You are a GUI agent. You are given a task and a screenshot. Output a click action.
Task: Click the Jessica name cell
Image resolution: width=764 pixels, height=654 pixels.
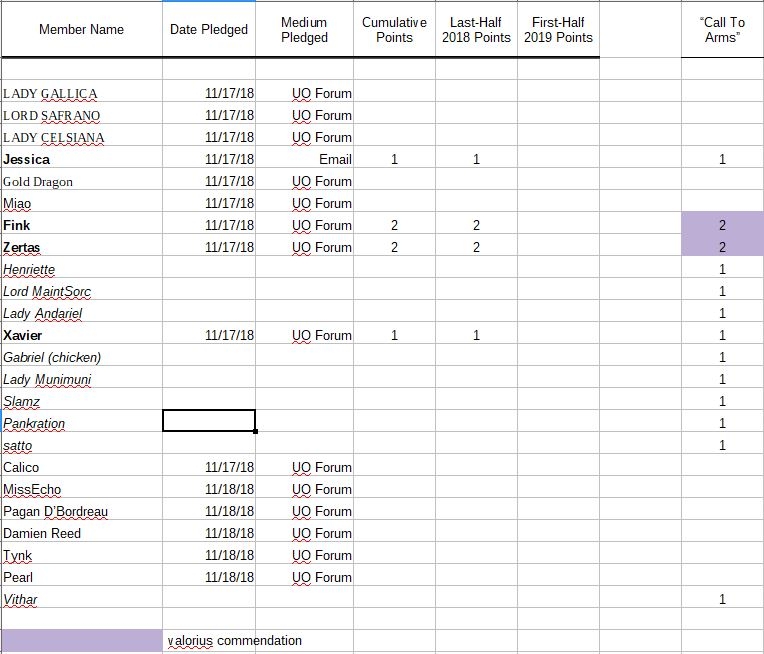(81, 157)
